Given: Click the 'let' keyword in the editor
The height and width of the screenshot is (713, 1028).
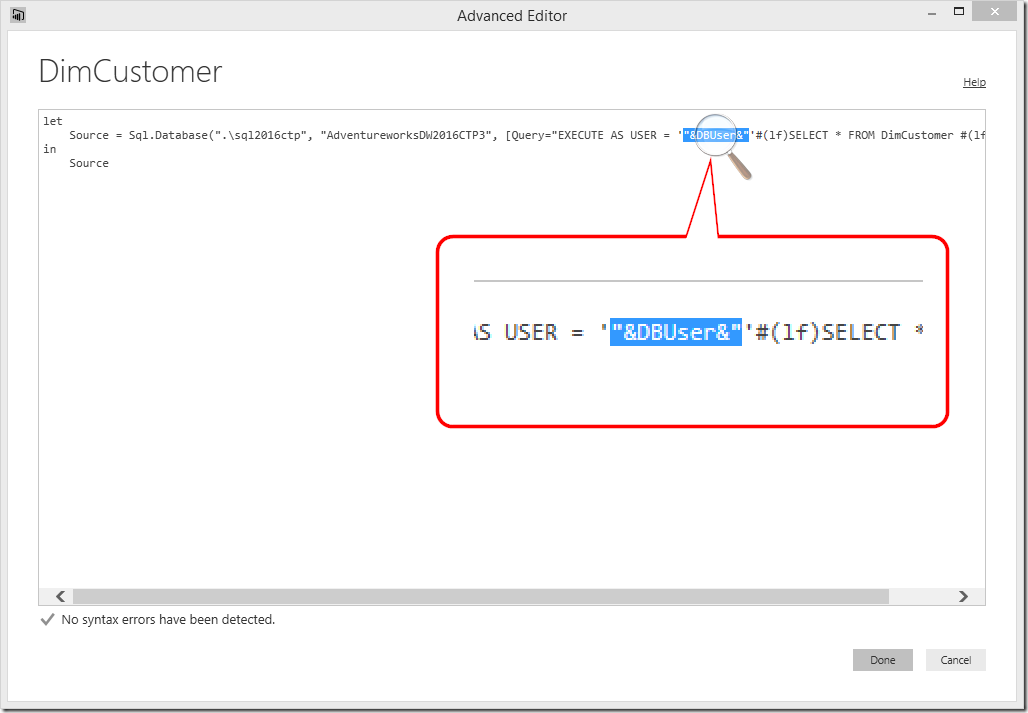Looking at the screenshot, I should tap(52, 121).
